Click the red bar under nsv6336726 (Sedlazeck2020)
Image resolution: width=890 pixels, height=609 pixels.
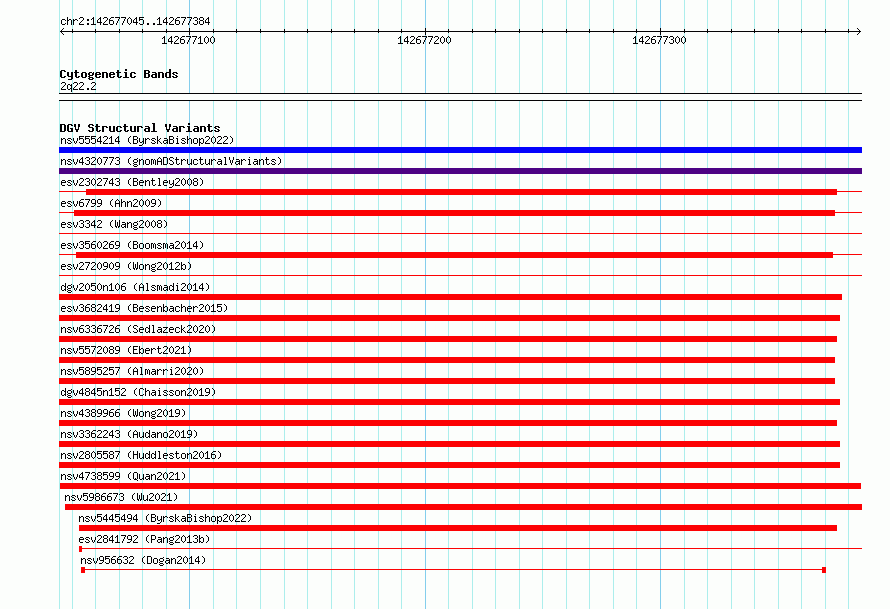click(448, 339)
